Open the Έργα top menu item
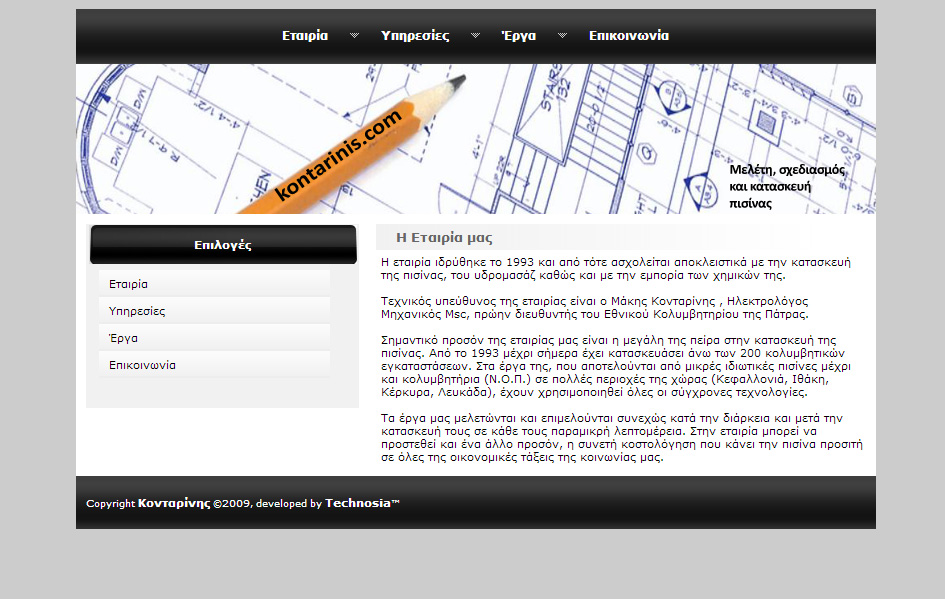Screen dimensions: 945x599 pos(519,36)
